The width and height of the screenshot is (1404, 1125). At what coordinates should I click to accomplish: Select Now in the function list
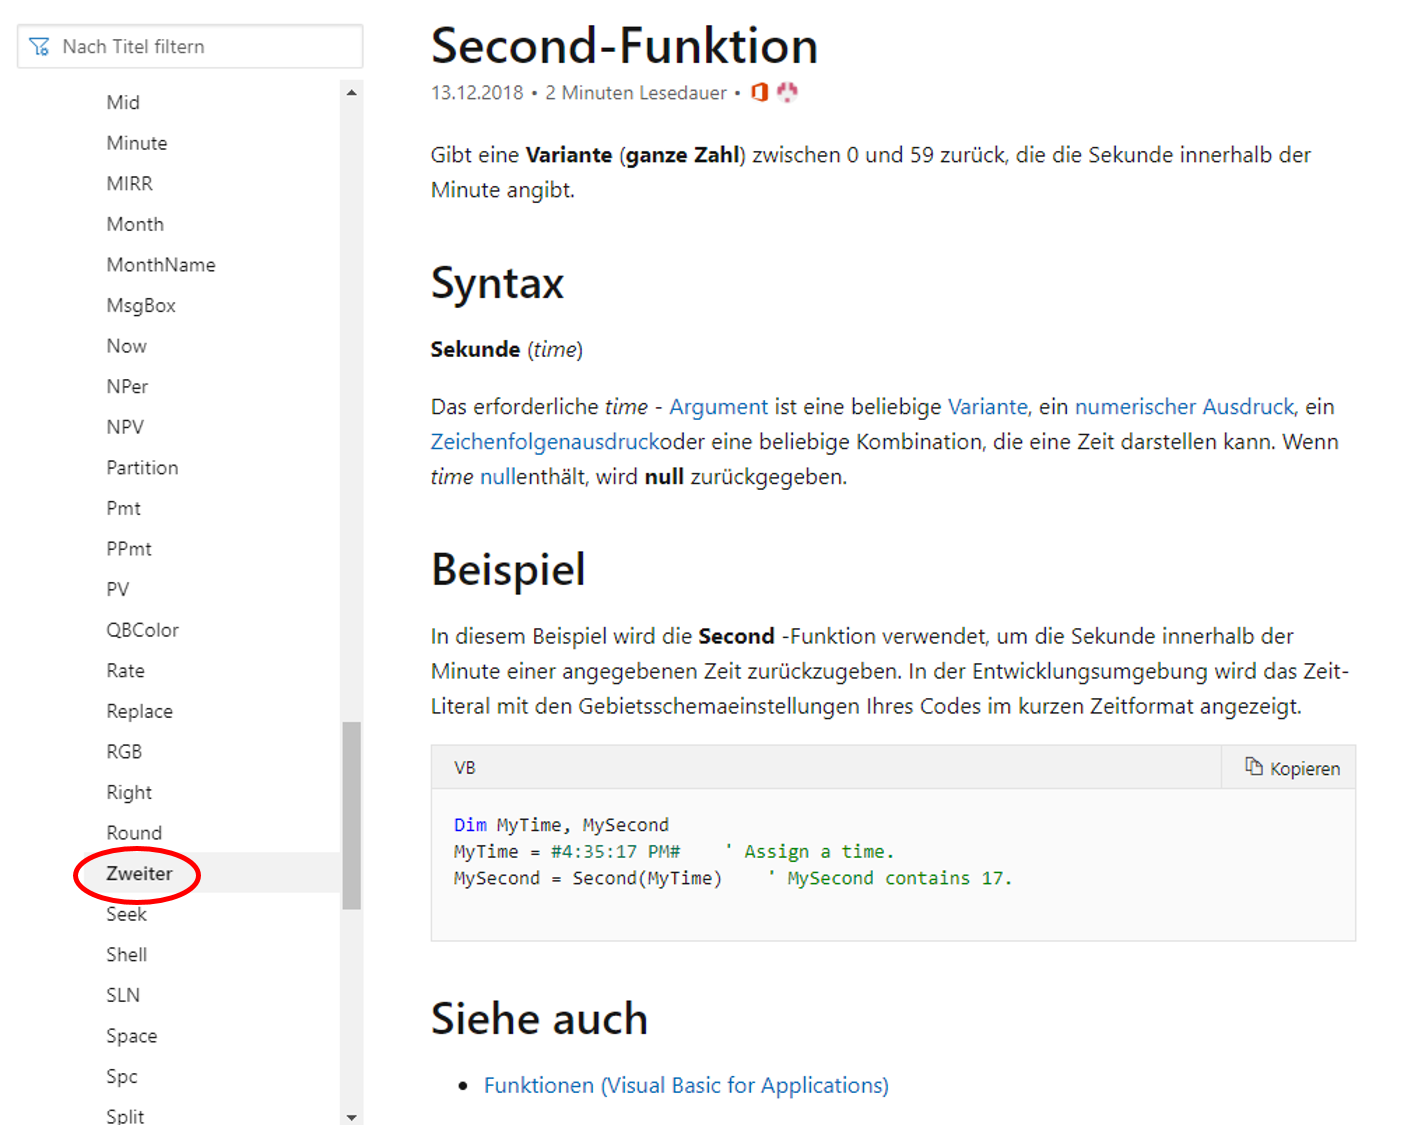click(x=127, y=346)
